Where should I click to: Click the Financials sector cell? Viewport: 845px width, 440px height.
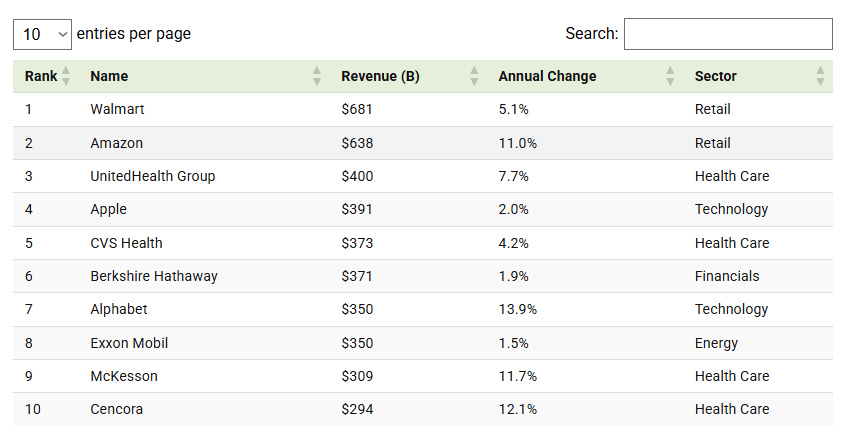(x=726, y=276)
